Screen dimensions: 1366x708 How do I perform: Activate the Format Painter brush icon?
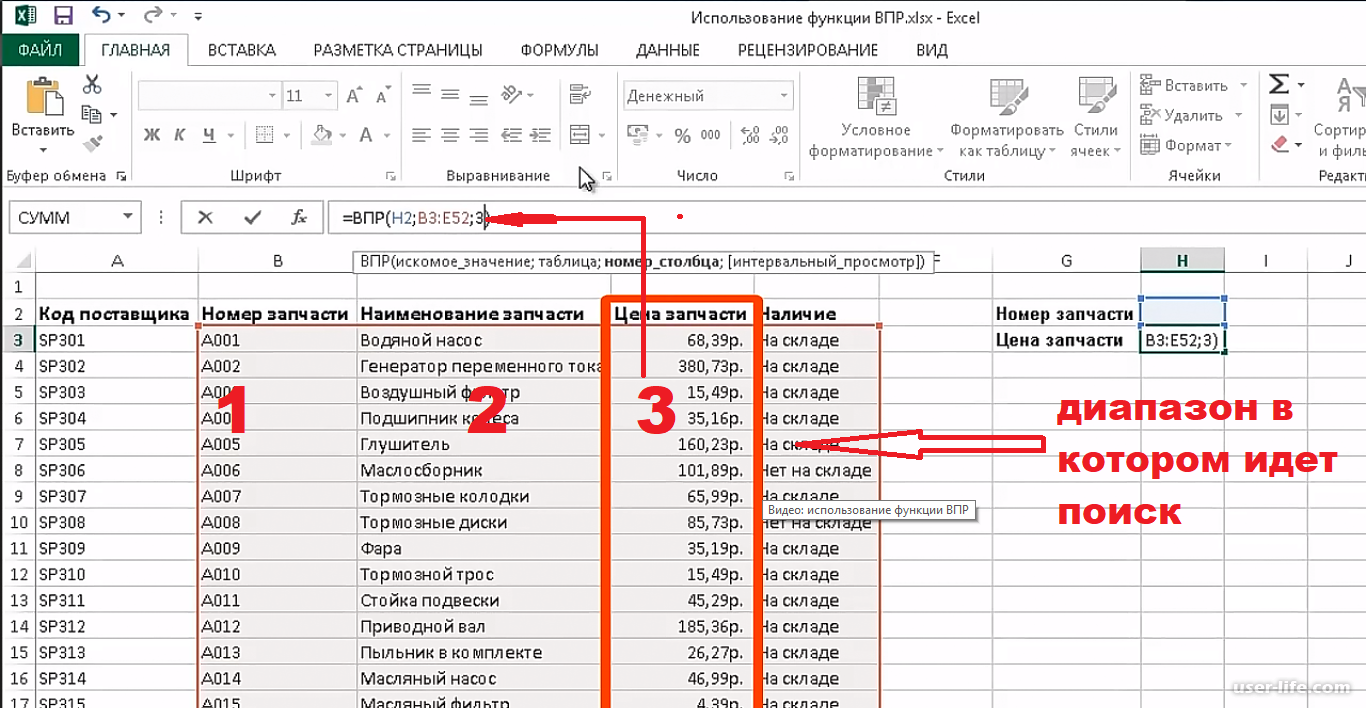(x=92, y=145)
